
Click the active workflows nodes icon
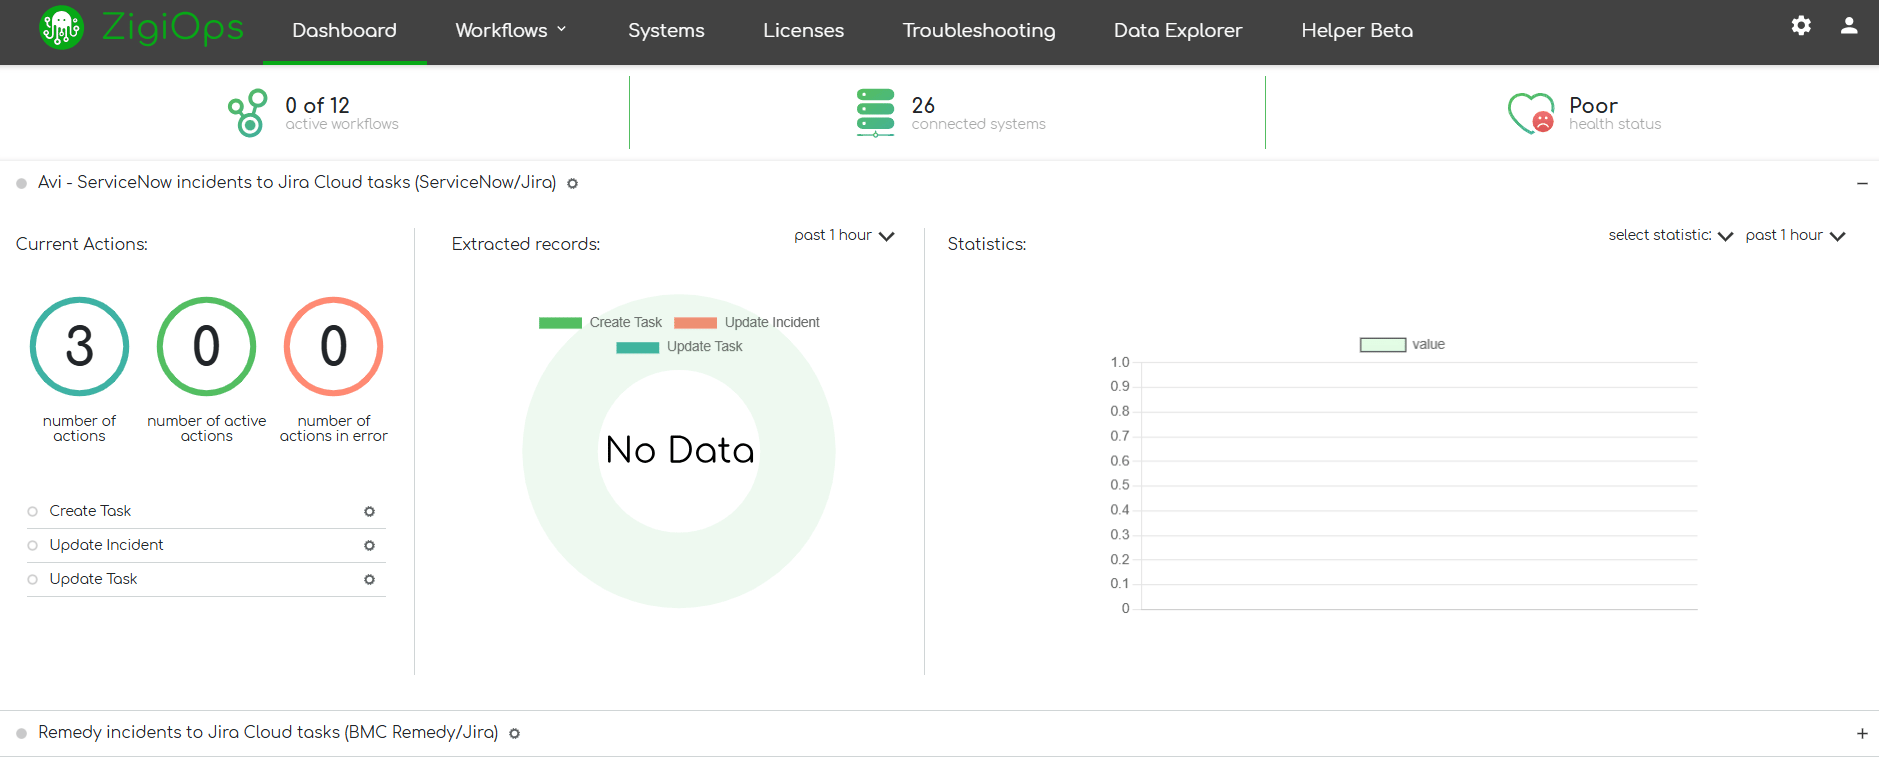[247, 113]
